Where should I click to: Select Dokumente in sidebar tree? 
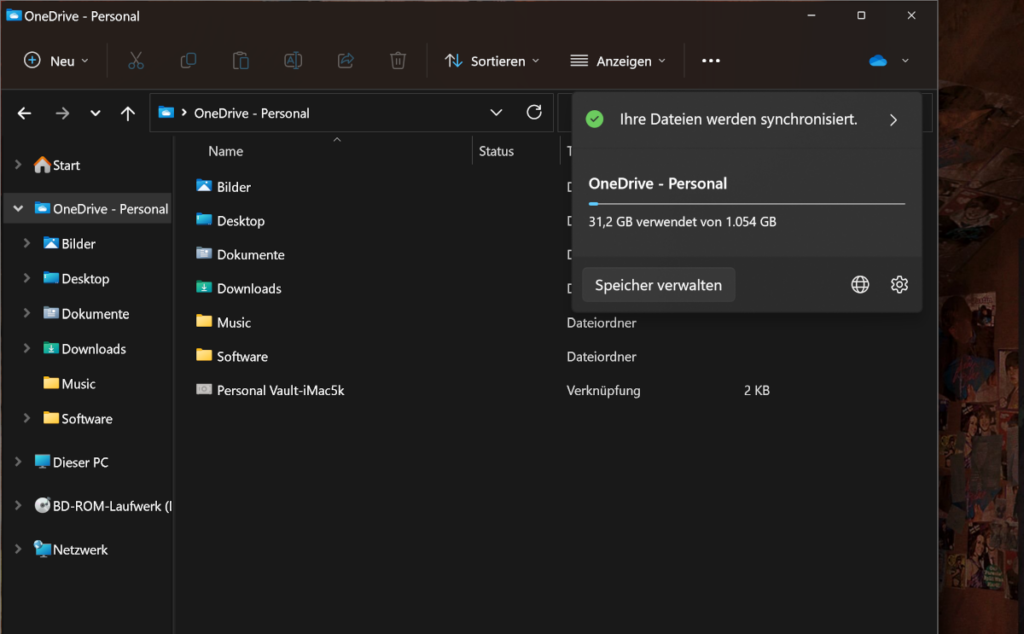point(95,313)
